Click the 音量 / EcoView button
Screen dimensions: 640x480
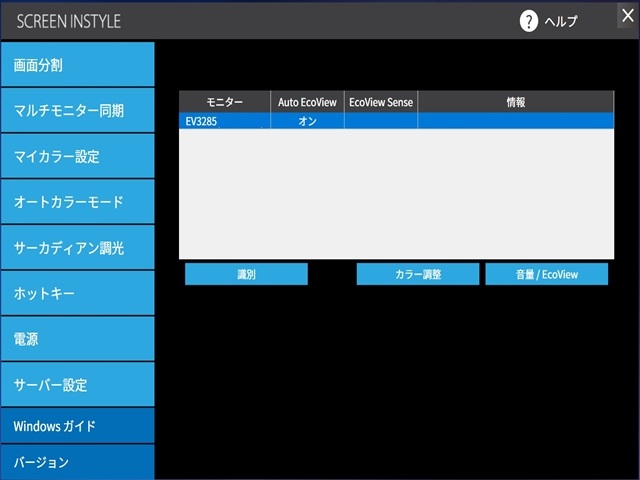tap(547, 274)
